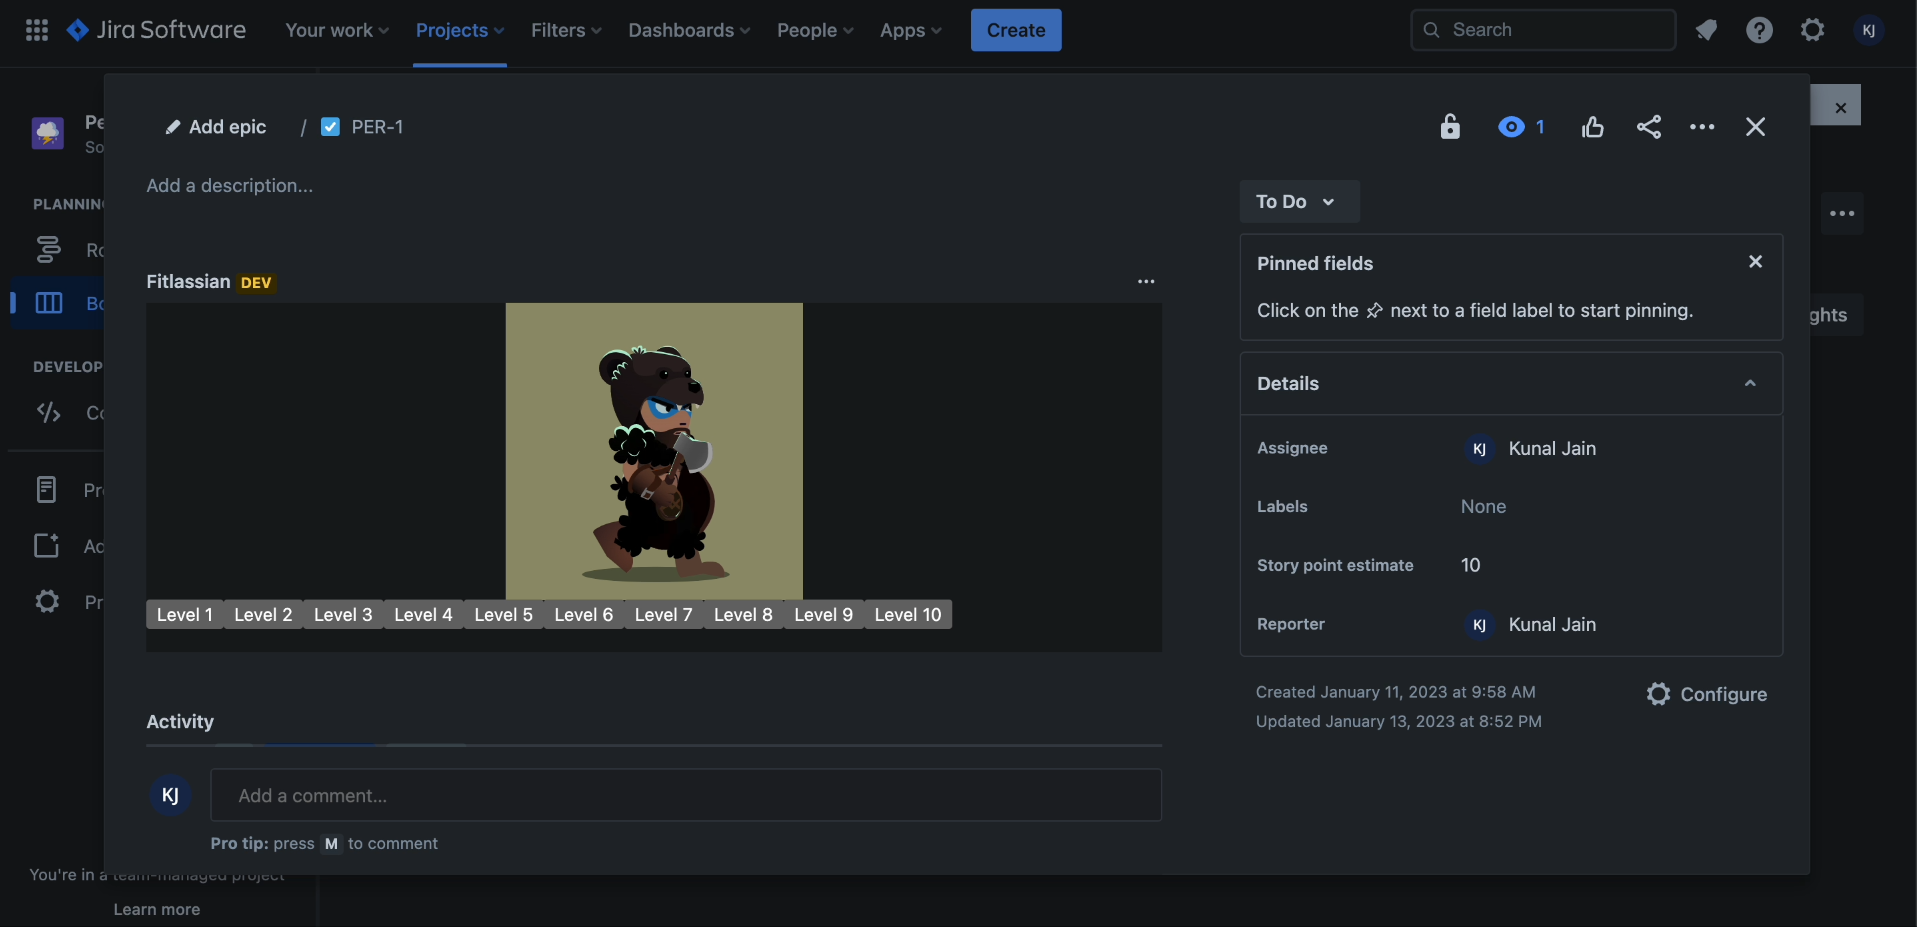Viewport: 1917px width, 927px height.
Task: Click the project avatar icon in sidebar
Action: (48, 133)
